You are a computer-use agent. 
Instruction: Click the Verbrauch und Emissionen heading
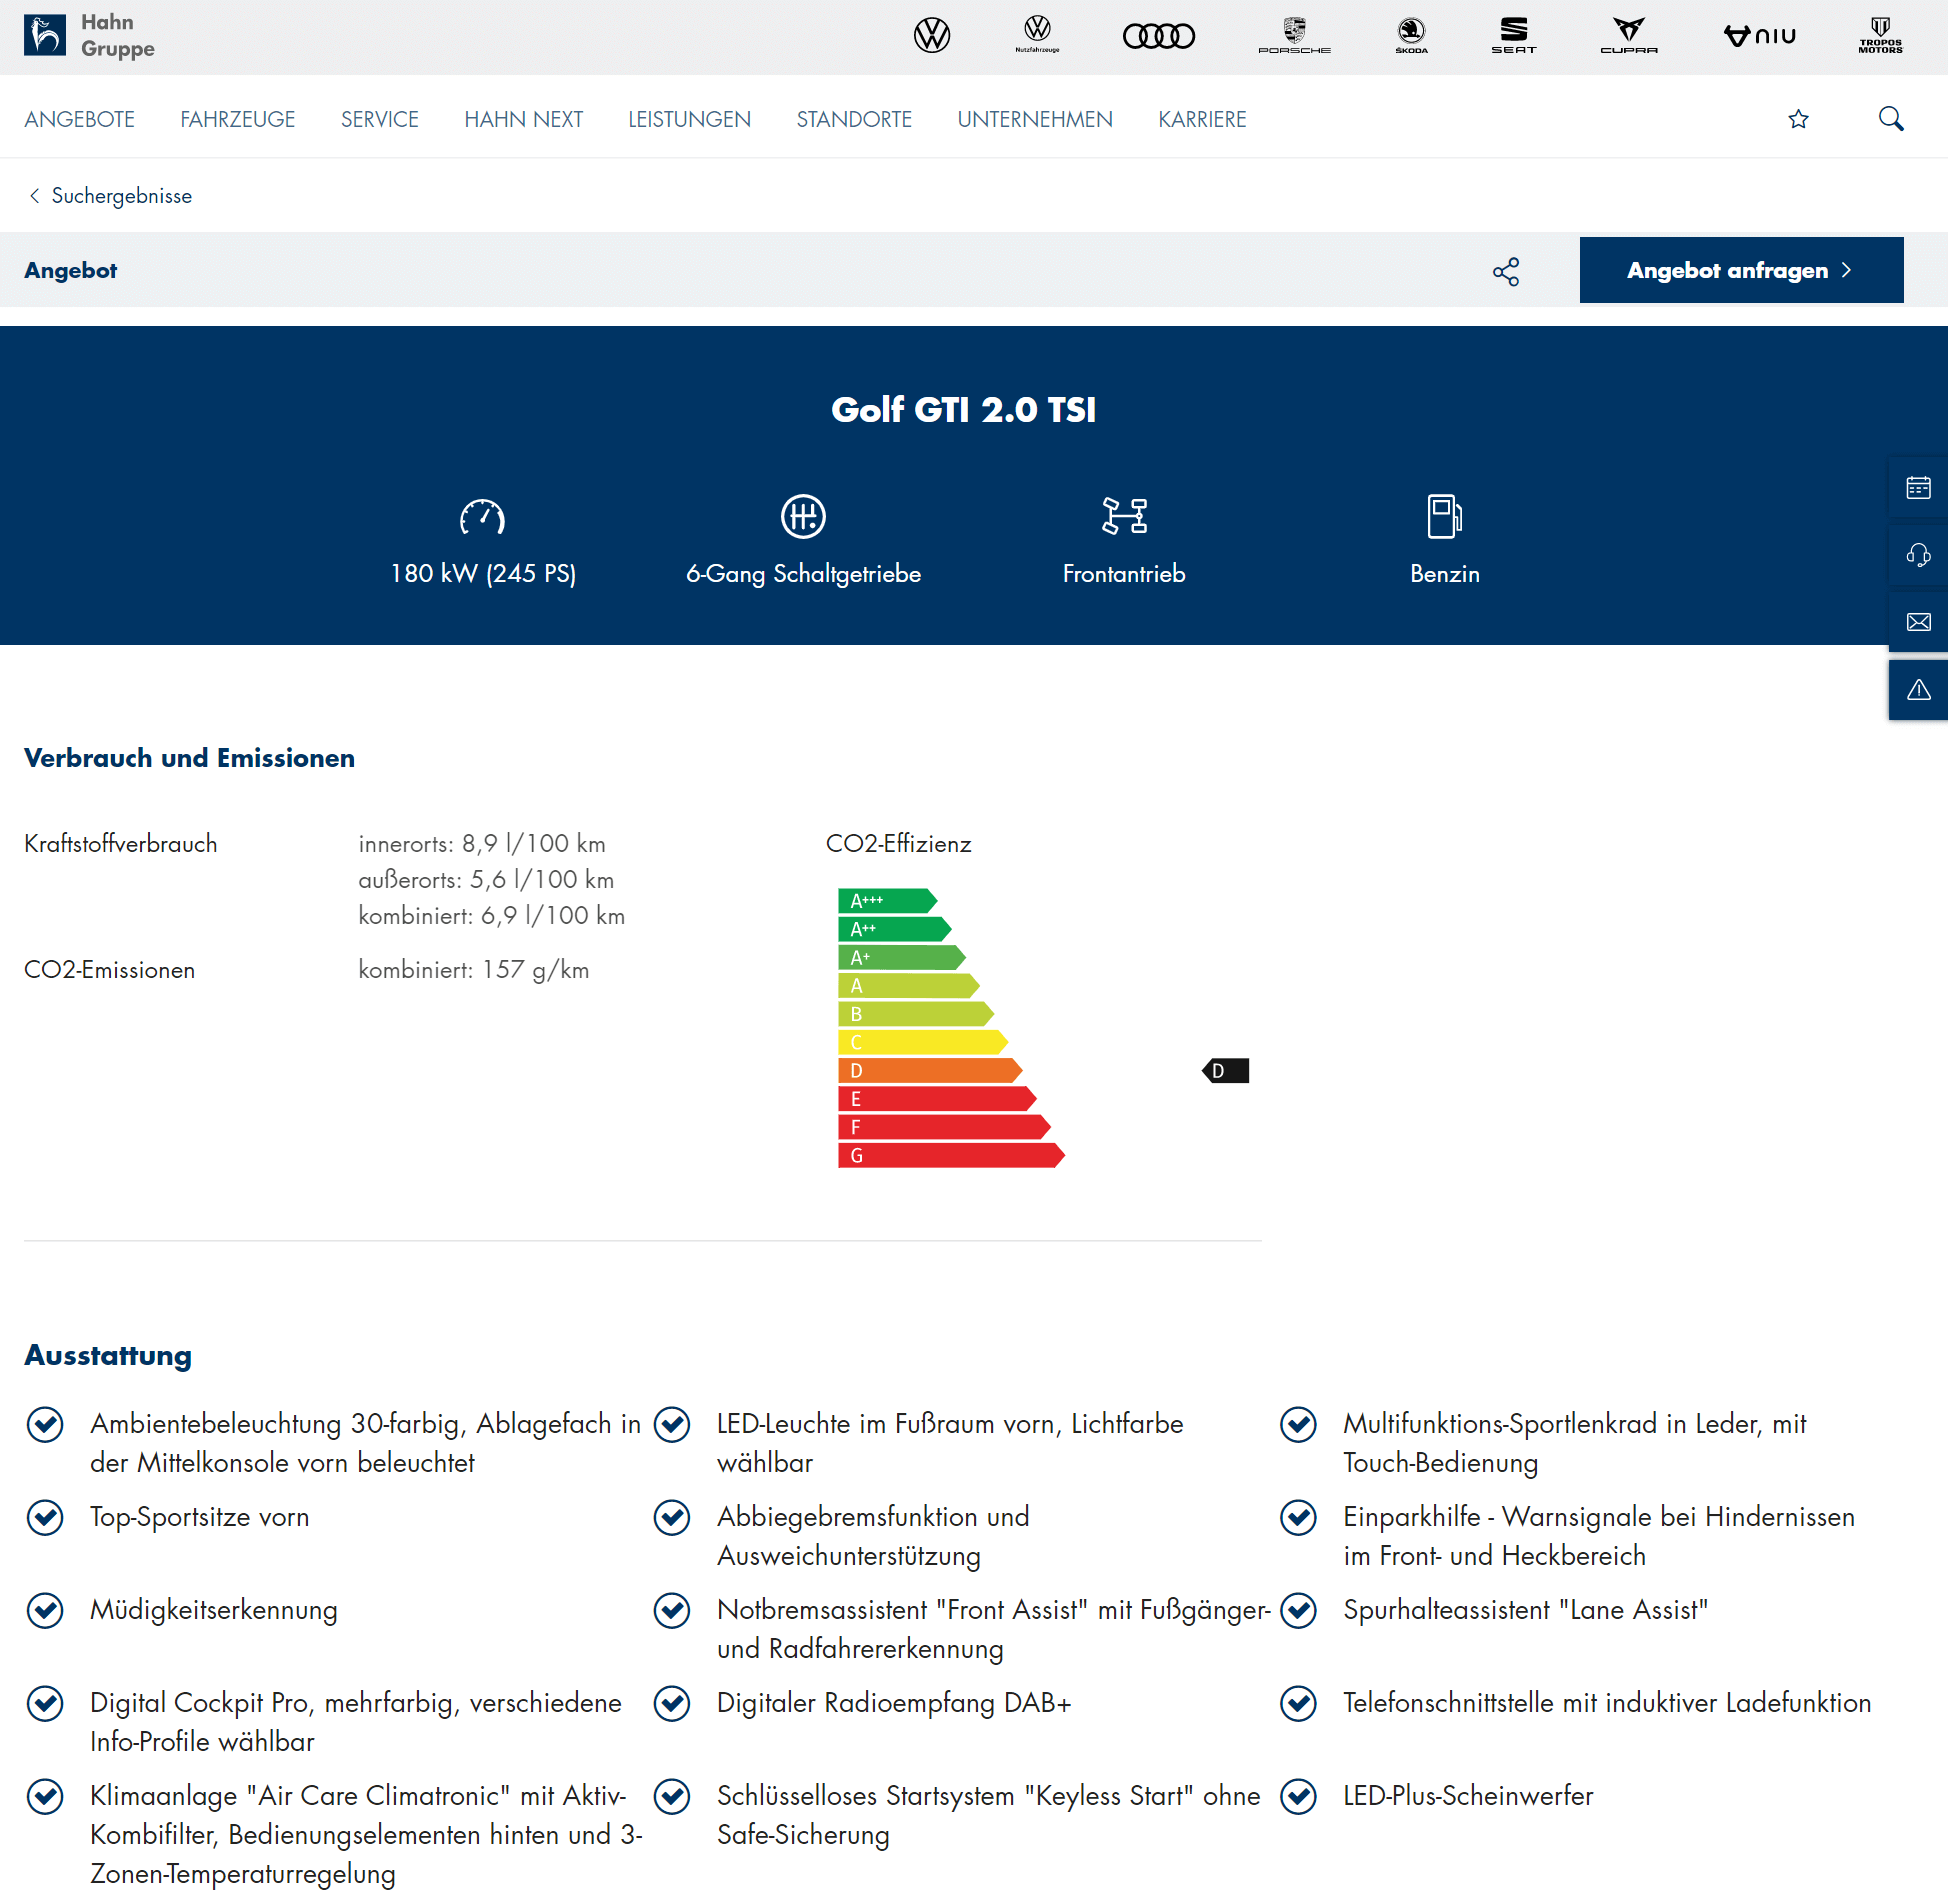(x=189, y=759)
